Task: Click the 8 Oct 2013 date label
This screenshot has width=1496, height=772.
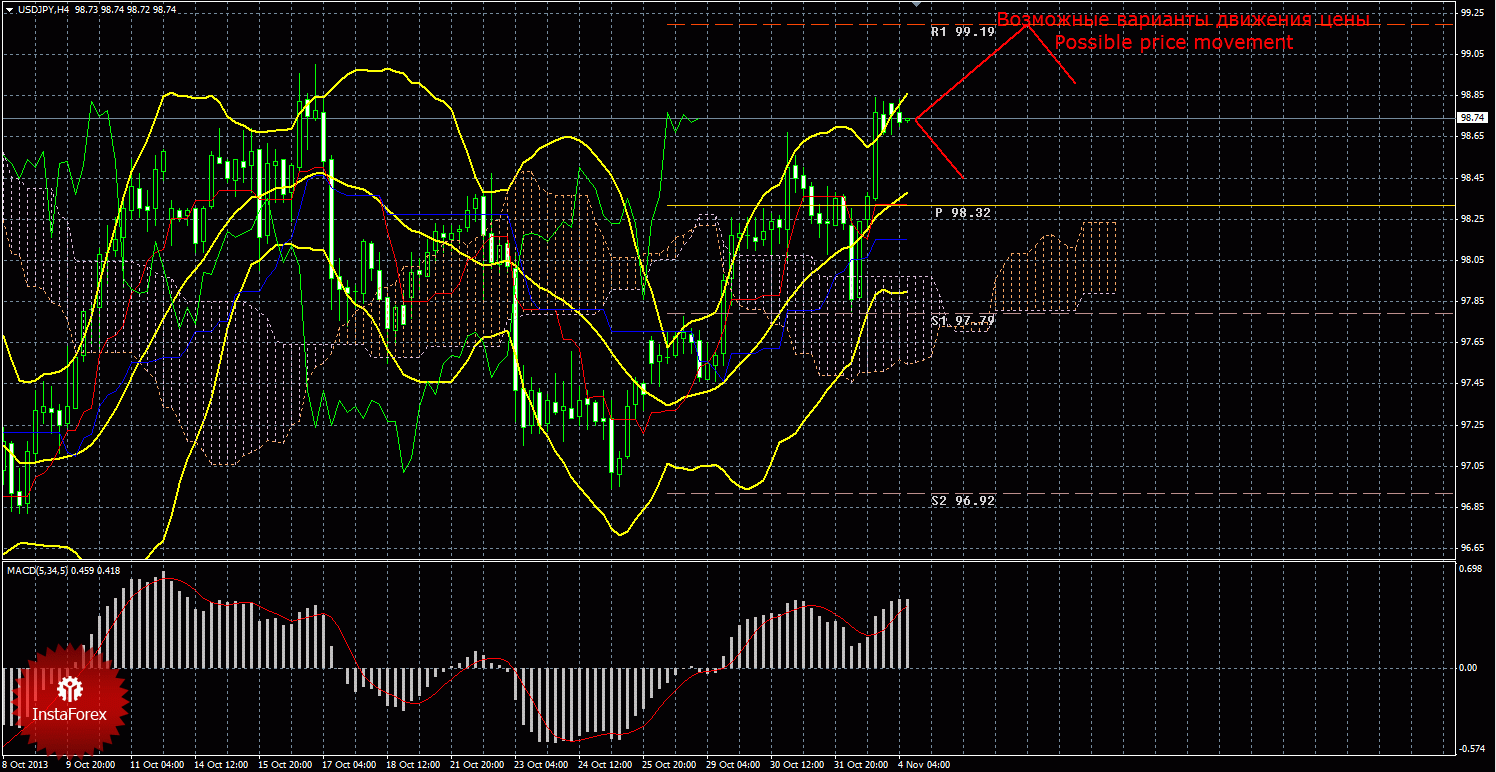Action: tap(25, 764)
